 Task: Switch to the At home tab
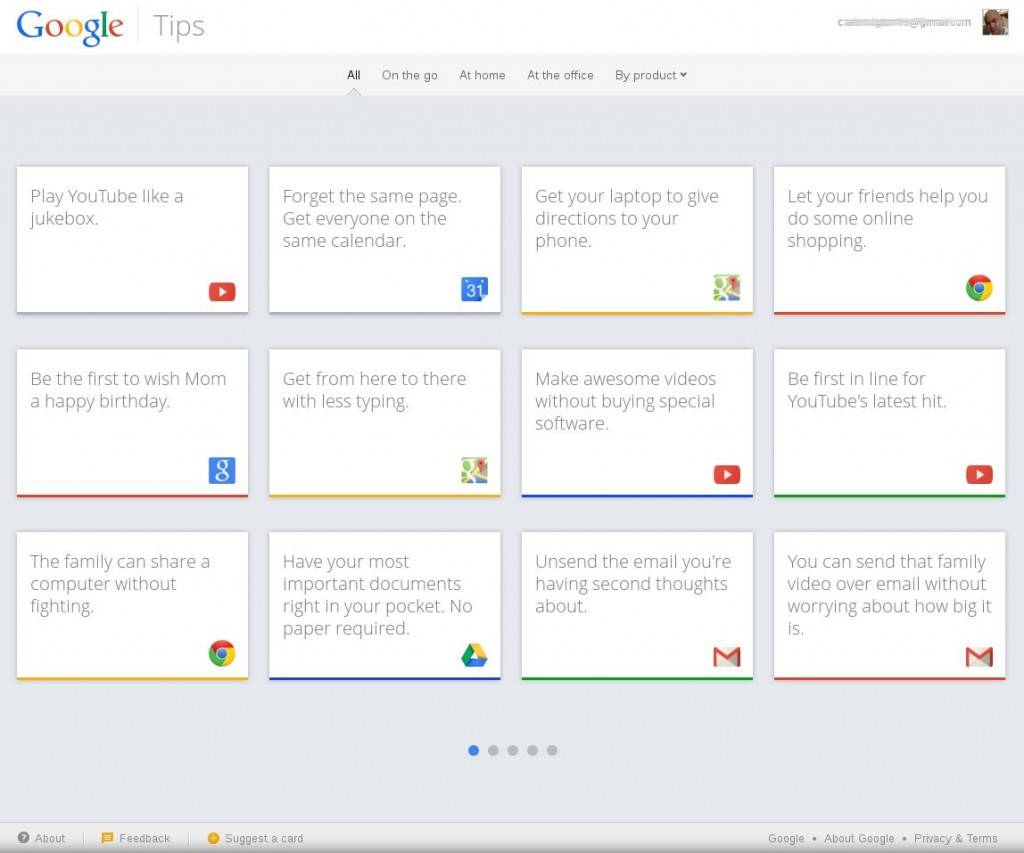[482, 74]
